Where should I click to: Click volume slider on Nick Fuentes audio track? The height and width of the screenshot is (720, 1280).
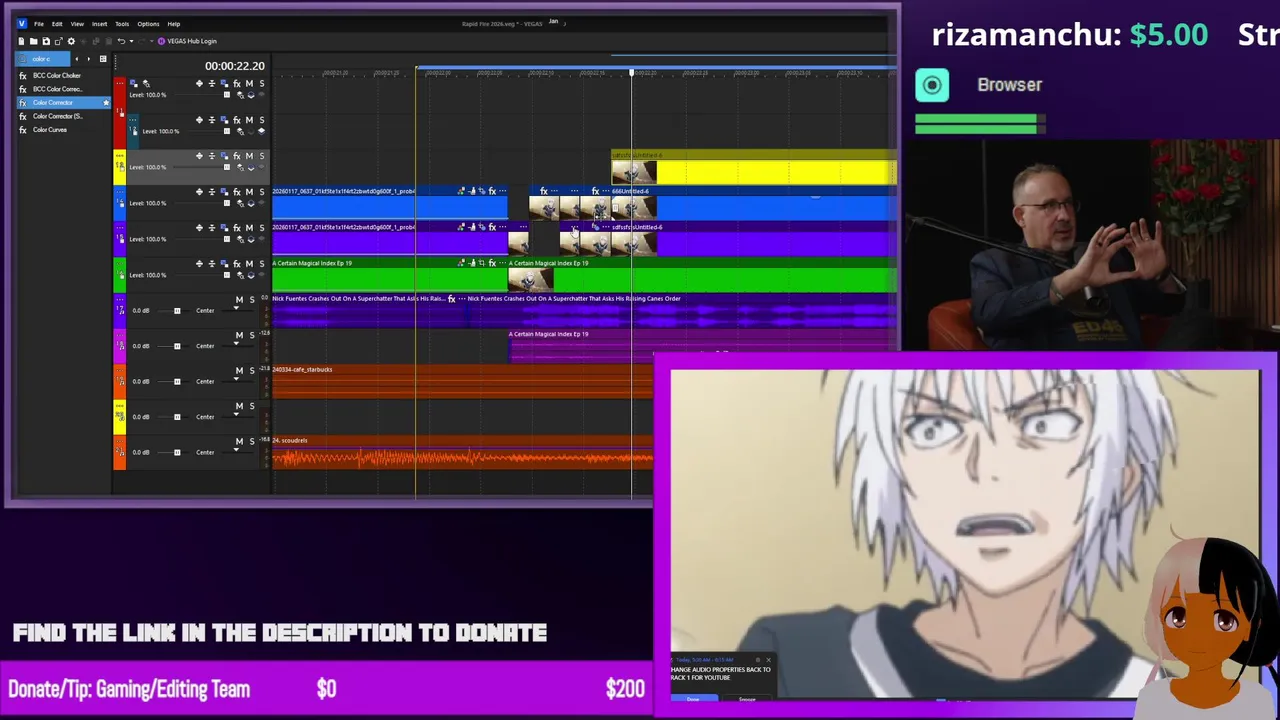pyautogui.click(x=177, y=310)
